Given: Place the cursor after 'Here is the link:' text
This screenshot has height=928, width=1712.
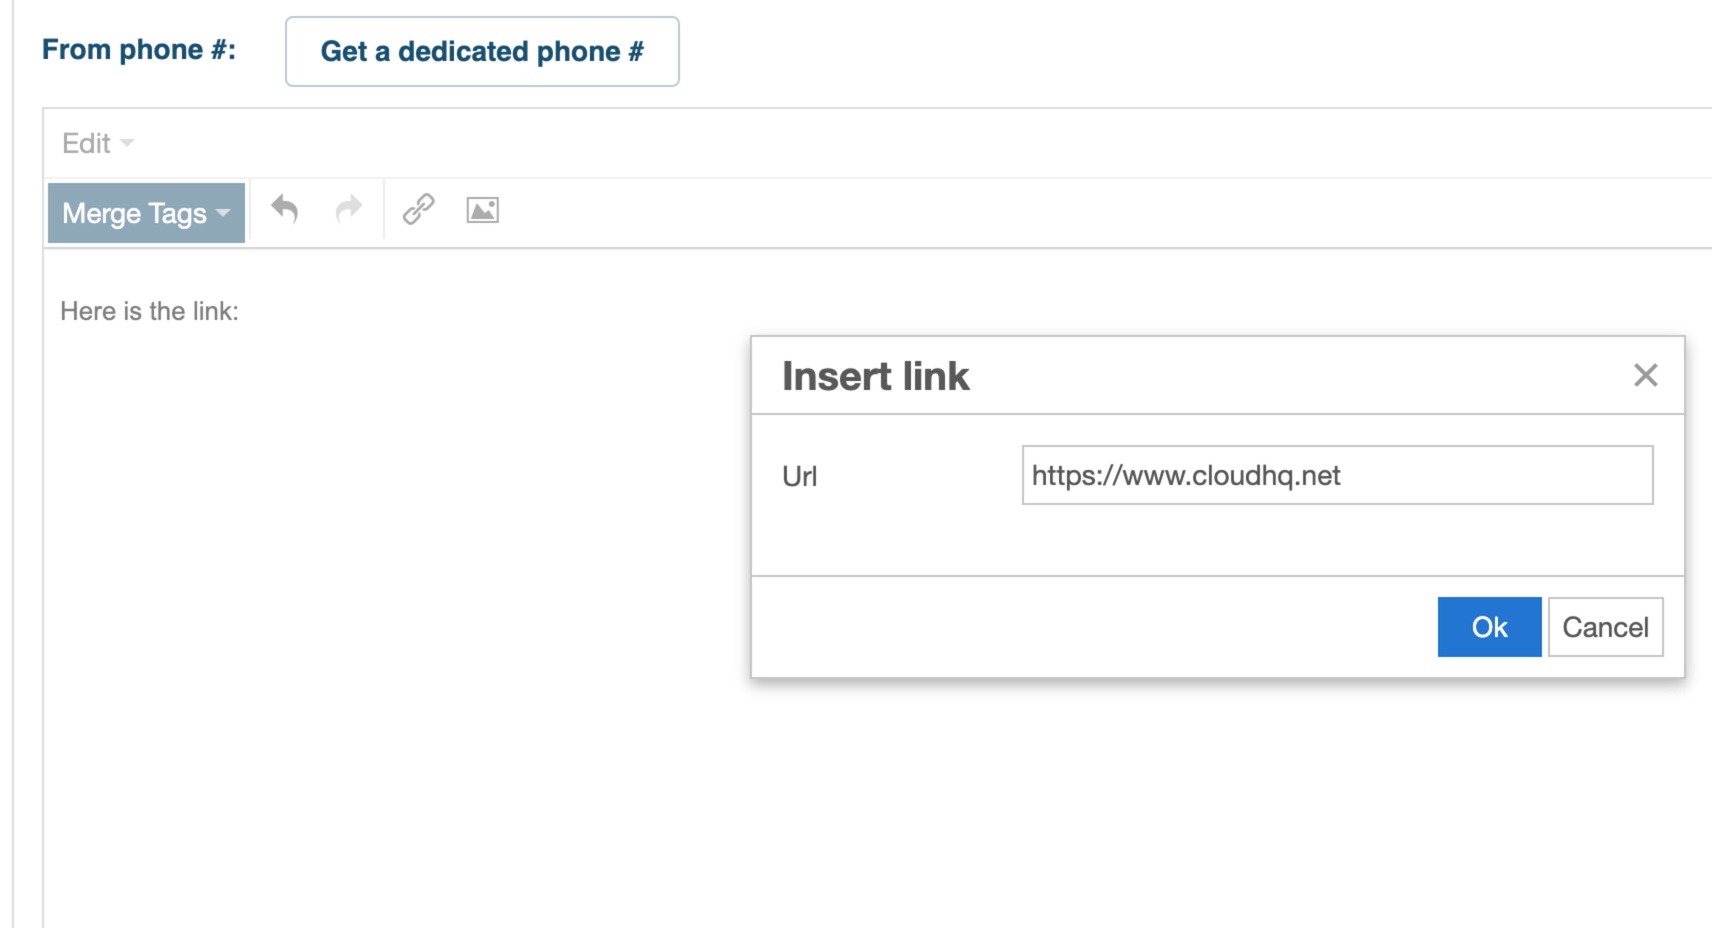Looking at the screenshot, I should 241,311.
